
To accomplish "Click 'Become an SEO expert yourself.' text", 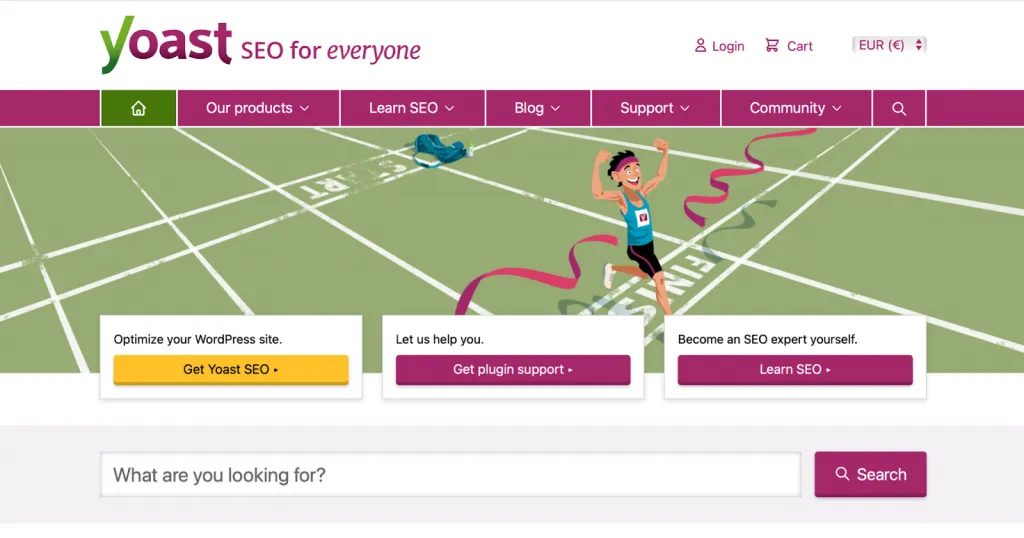I will coord(767,340).
